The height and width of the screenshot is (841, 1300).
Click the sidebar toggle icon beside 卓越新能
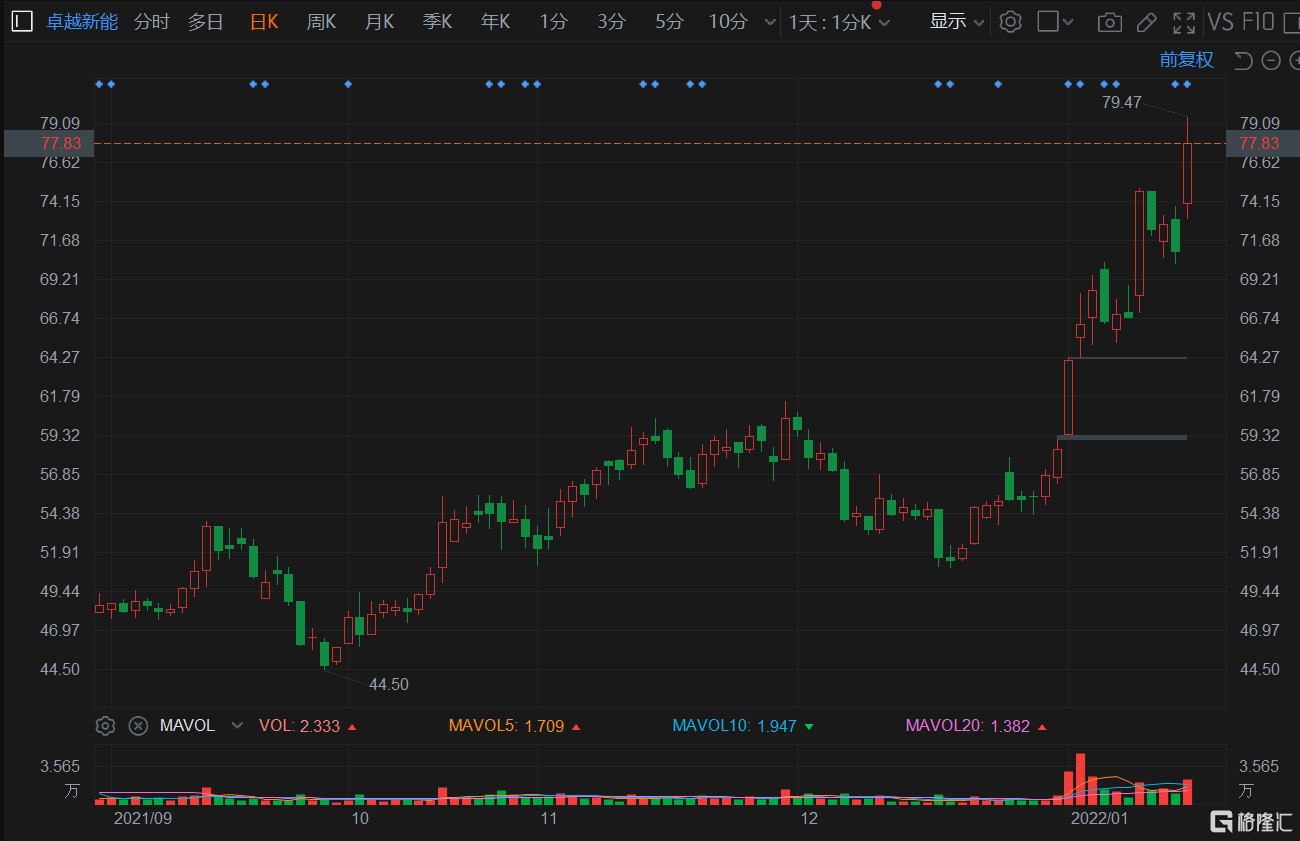coord(22,21)
